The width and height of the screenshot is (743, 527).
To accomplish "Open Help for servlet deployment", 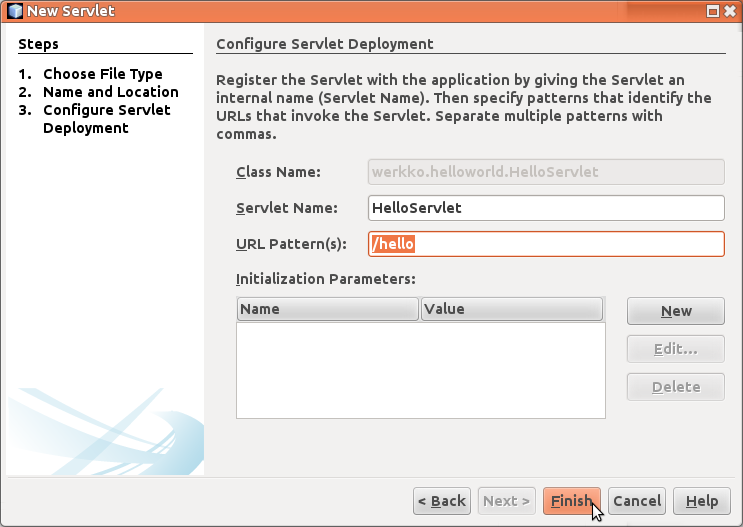I will [x=702, y=501].
